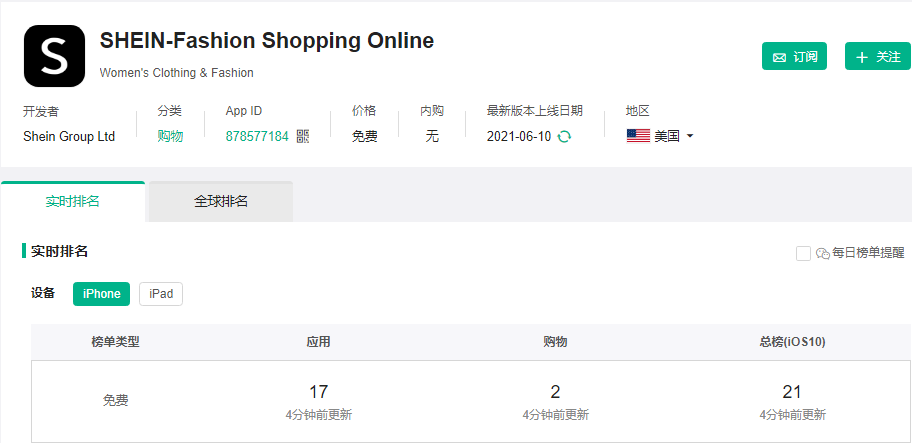Expand the 美国 region dropdown arrow
The image size is (912, 443).
point(690,137)
